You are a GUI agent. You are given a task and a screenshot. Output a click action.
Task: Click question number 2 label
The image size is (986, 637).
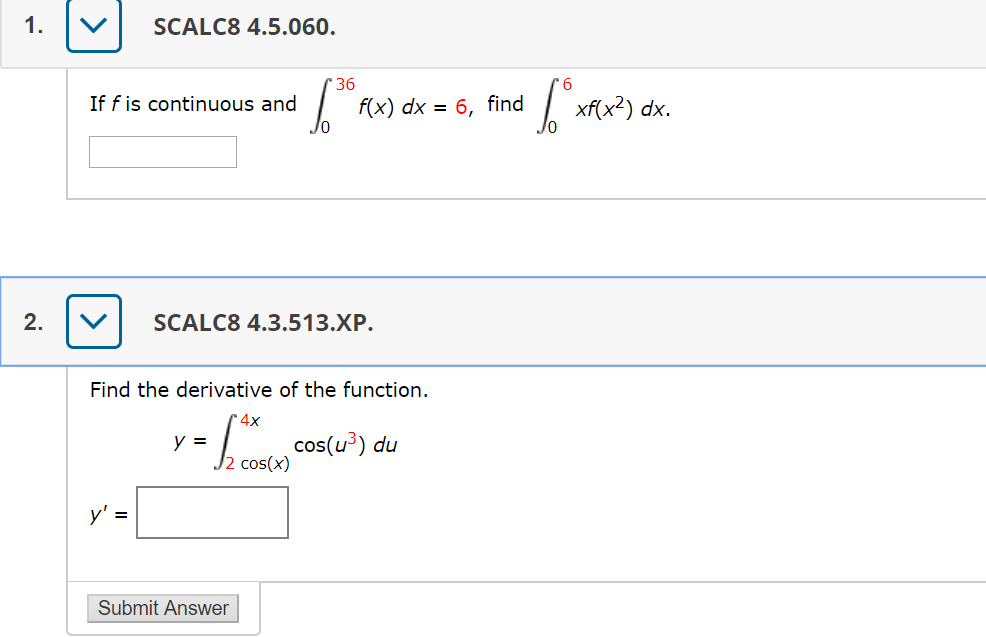point(32,321)
